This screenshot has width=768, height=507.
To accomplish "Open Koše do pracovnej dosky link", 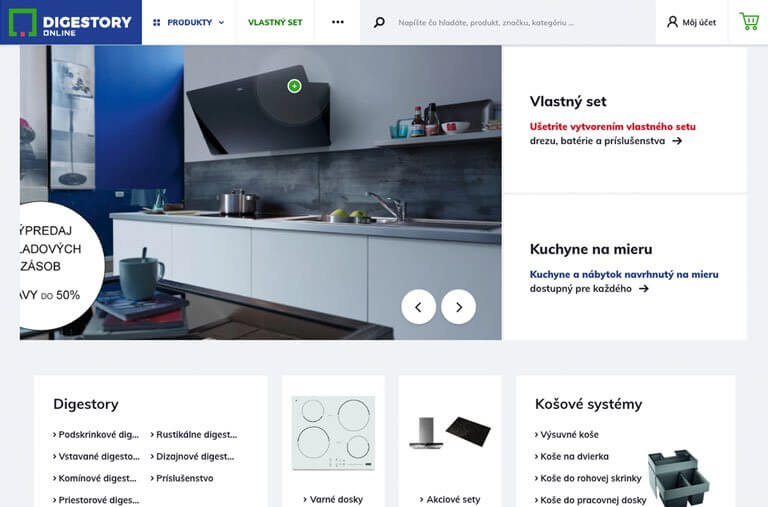I will [x=590, y=500].
